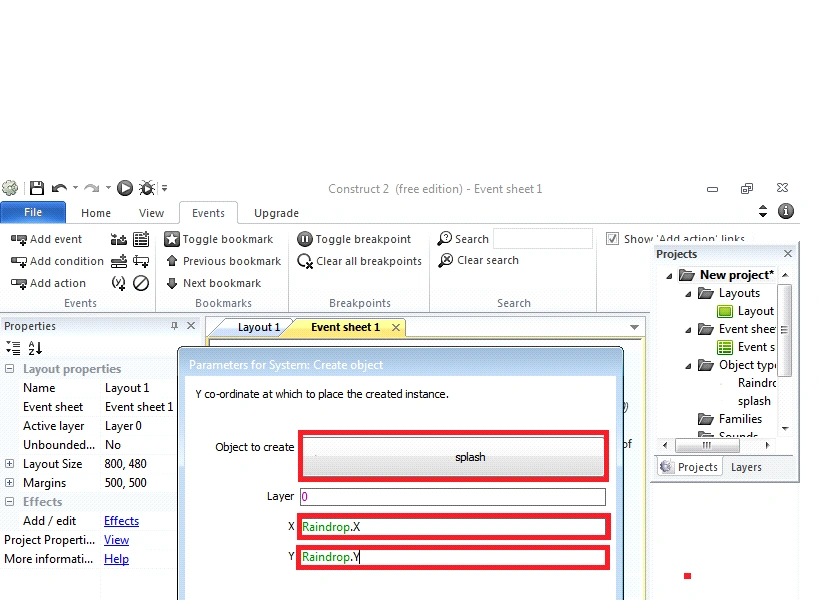Toggle bookmark star icon
Image resolution: width=819 pixels, height=600 pixels.
(x=172, y=239)
